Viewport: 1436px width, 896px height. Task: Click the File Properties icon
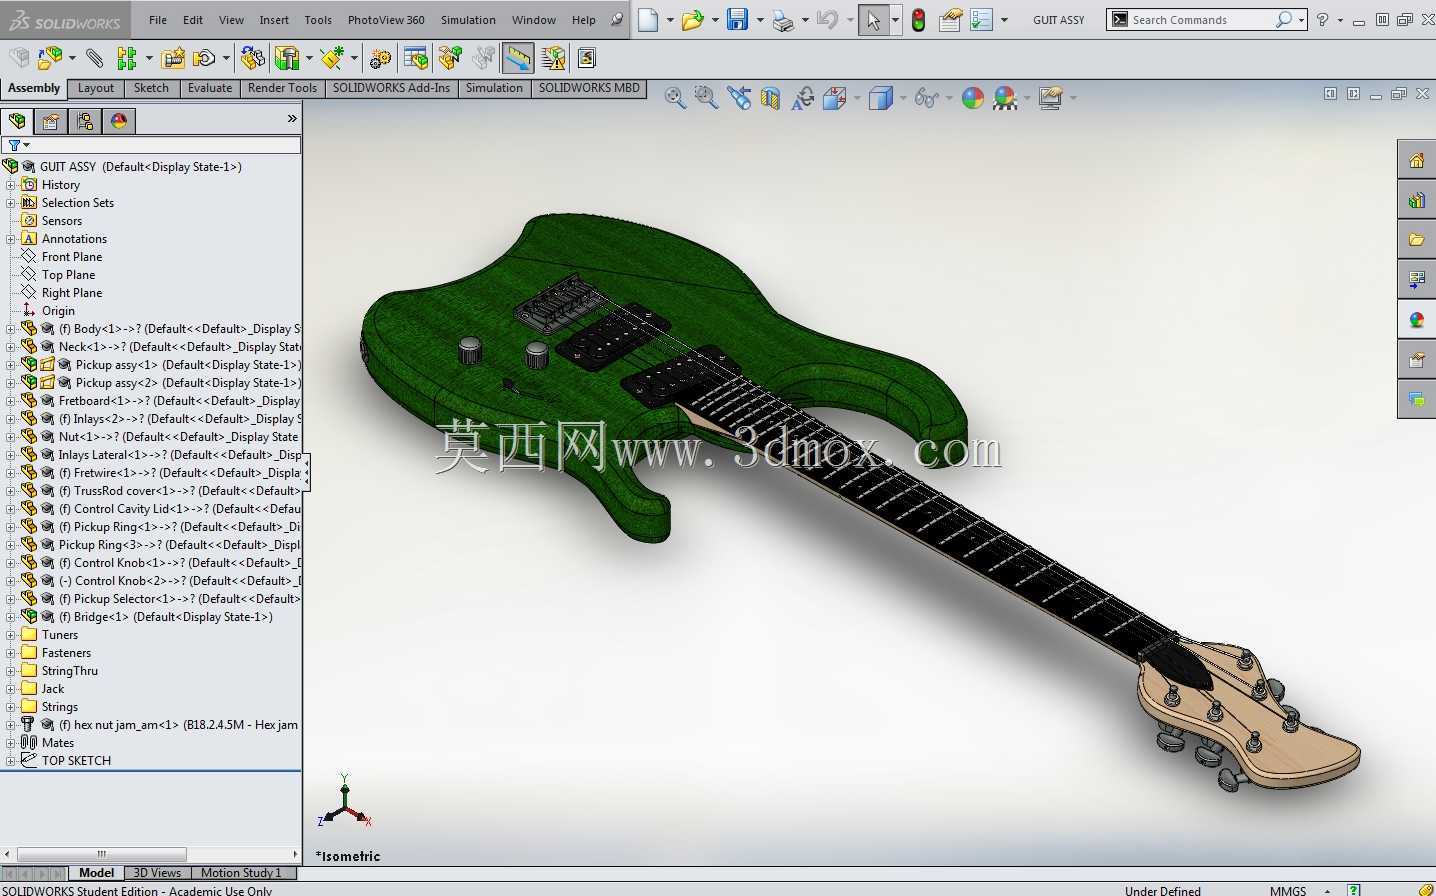(x=951, y=20)
